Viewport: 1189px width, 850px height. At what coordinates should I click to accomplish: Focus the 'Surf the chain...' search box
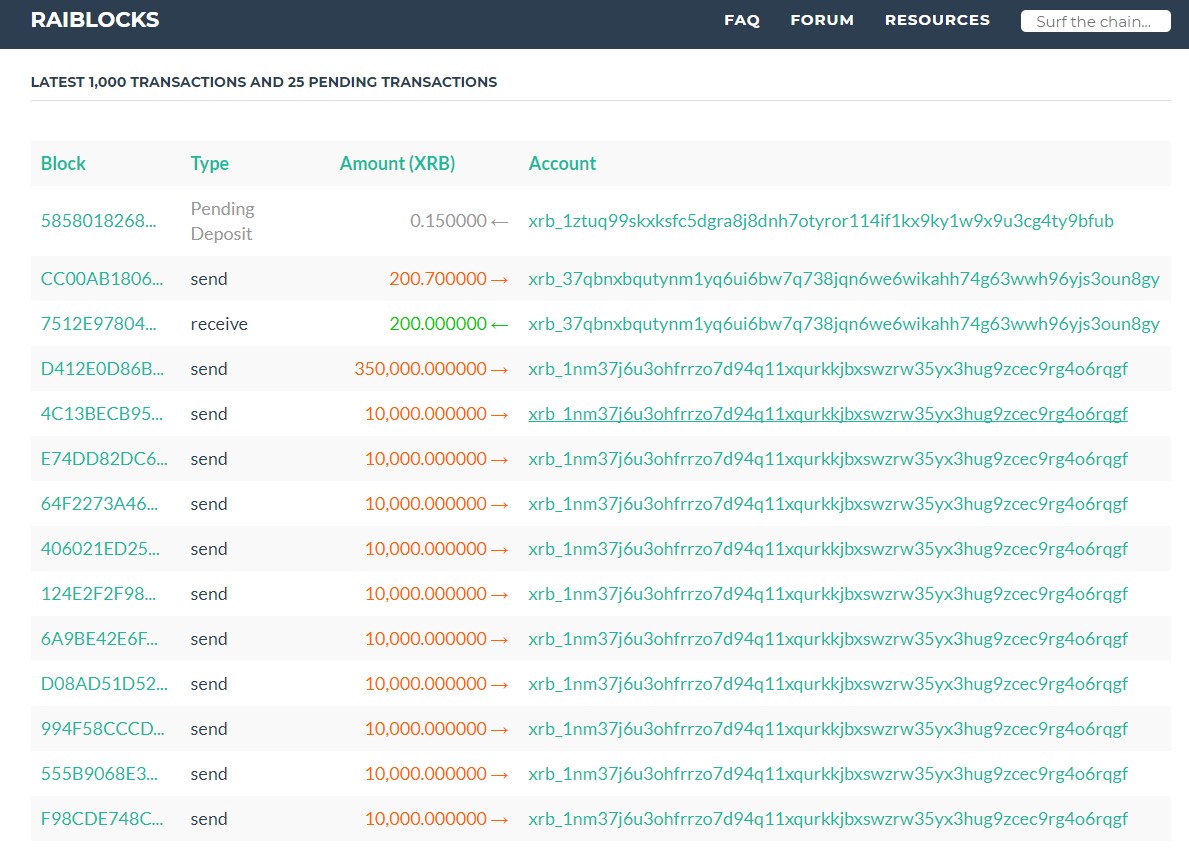click(1096, 21)
